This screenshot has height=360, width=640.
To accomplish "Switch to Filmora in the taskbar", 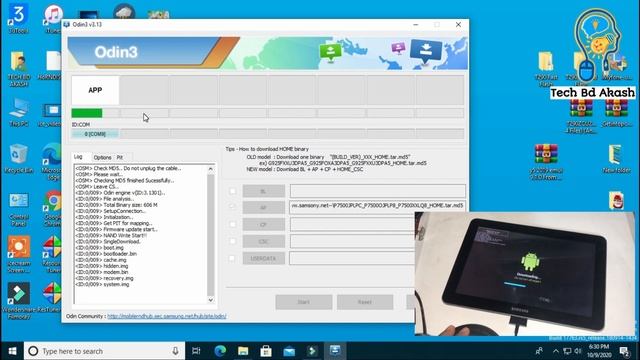I will (x=312, y=351).
